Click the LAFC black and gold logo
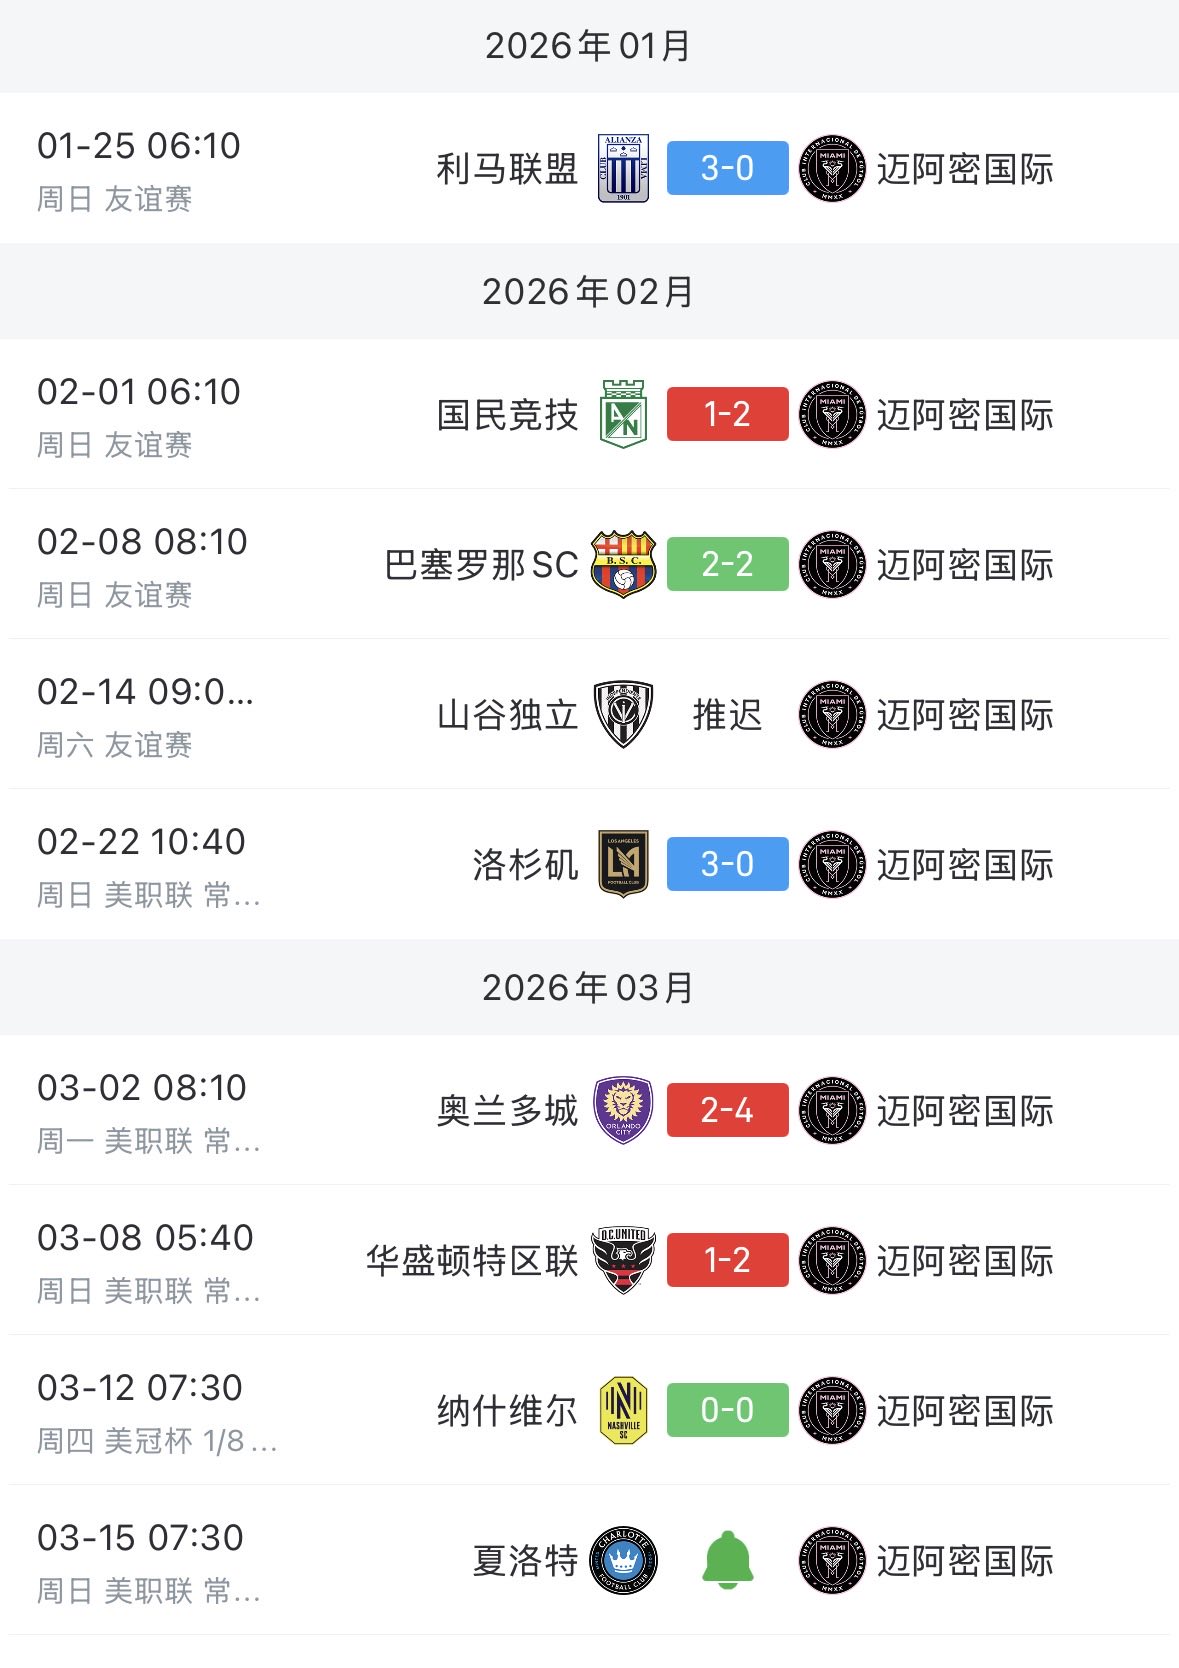This screenshot has width=1179, height=1668. [x=623, y=864]
